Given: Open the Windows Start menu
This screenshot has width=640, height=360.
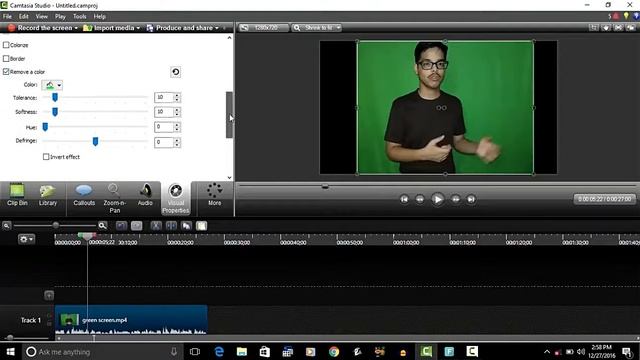Looking at the screenshot, I should click(x=10, y=351).
